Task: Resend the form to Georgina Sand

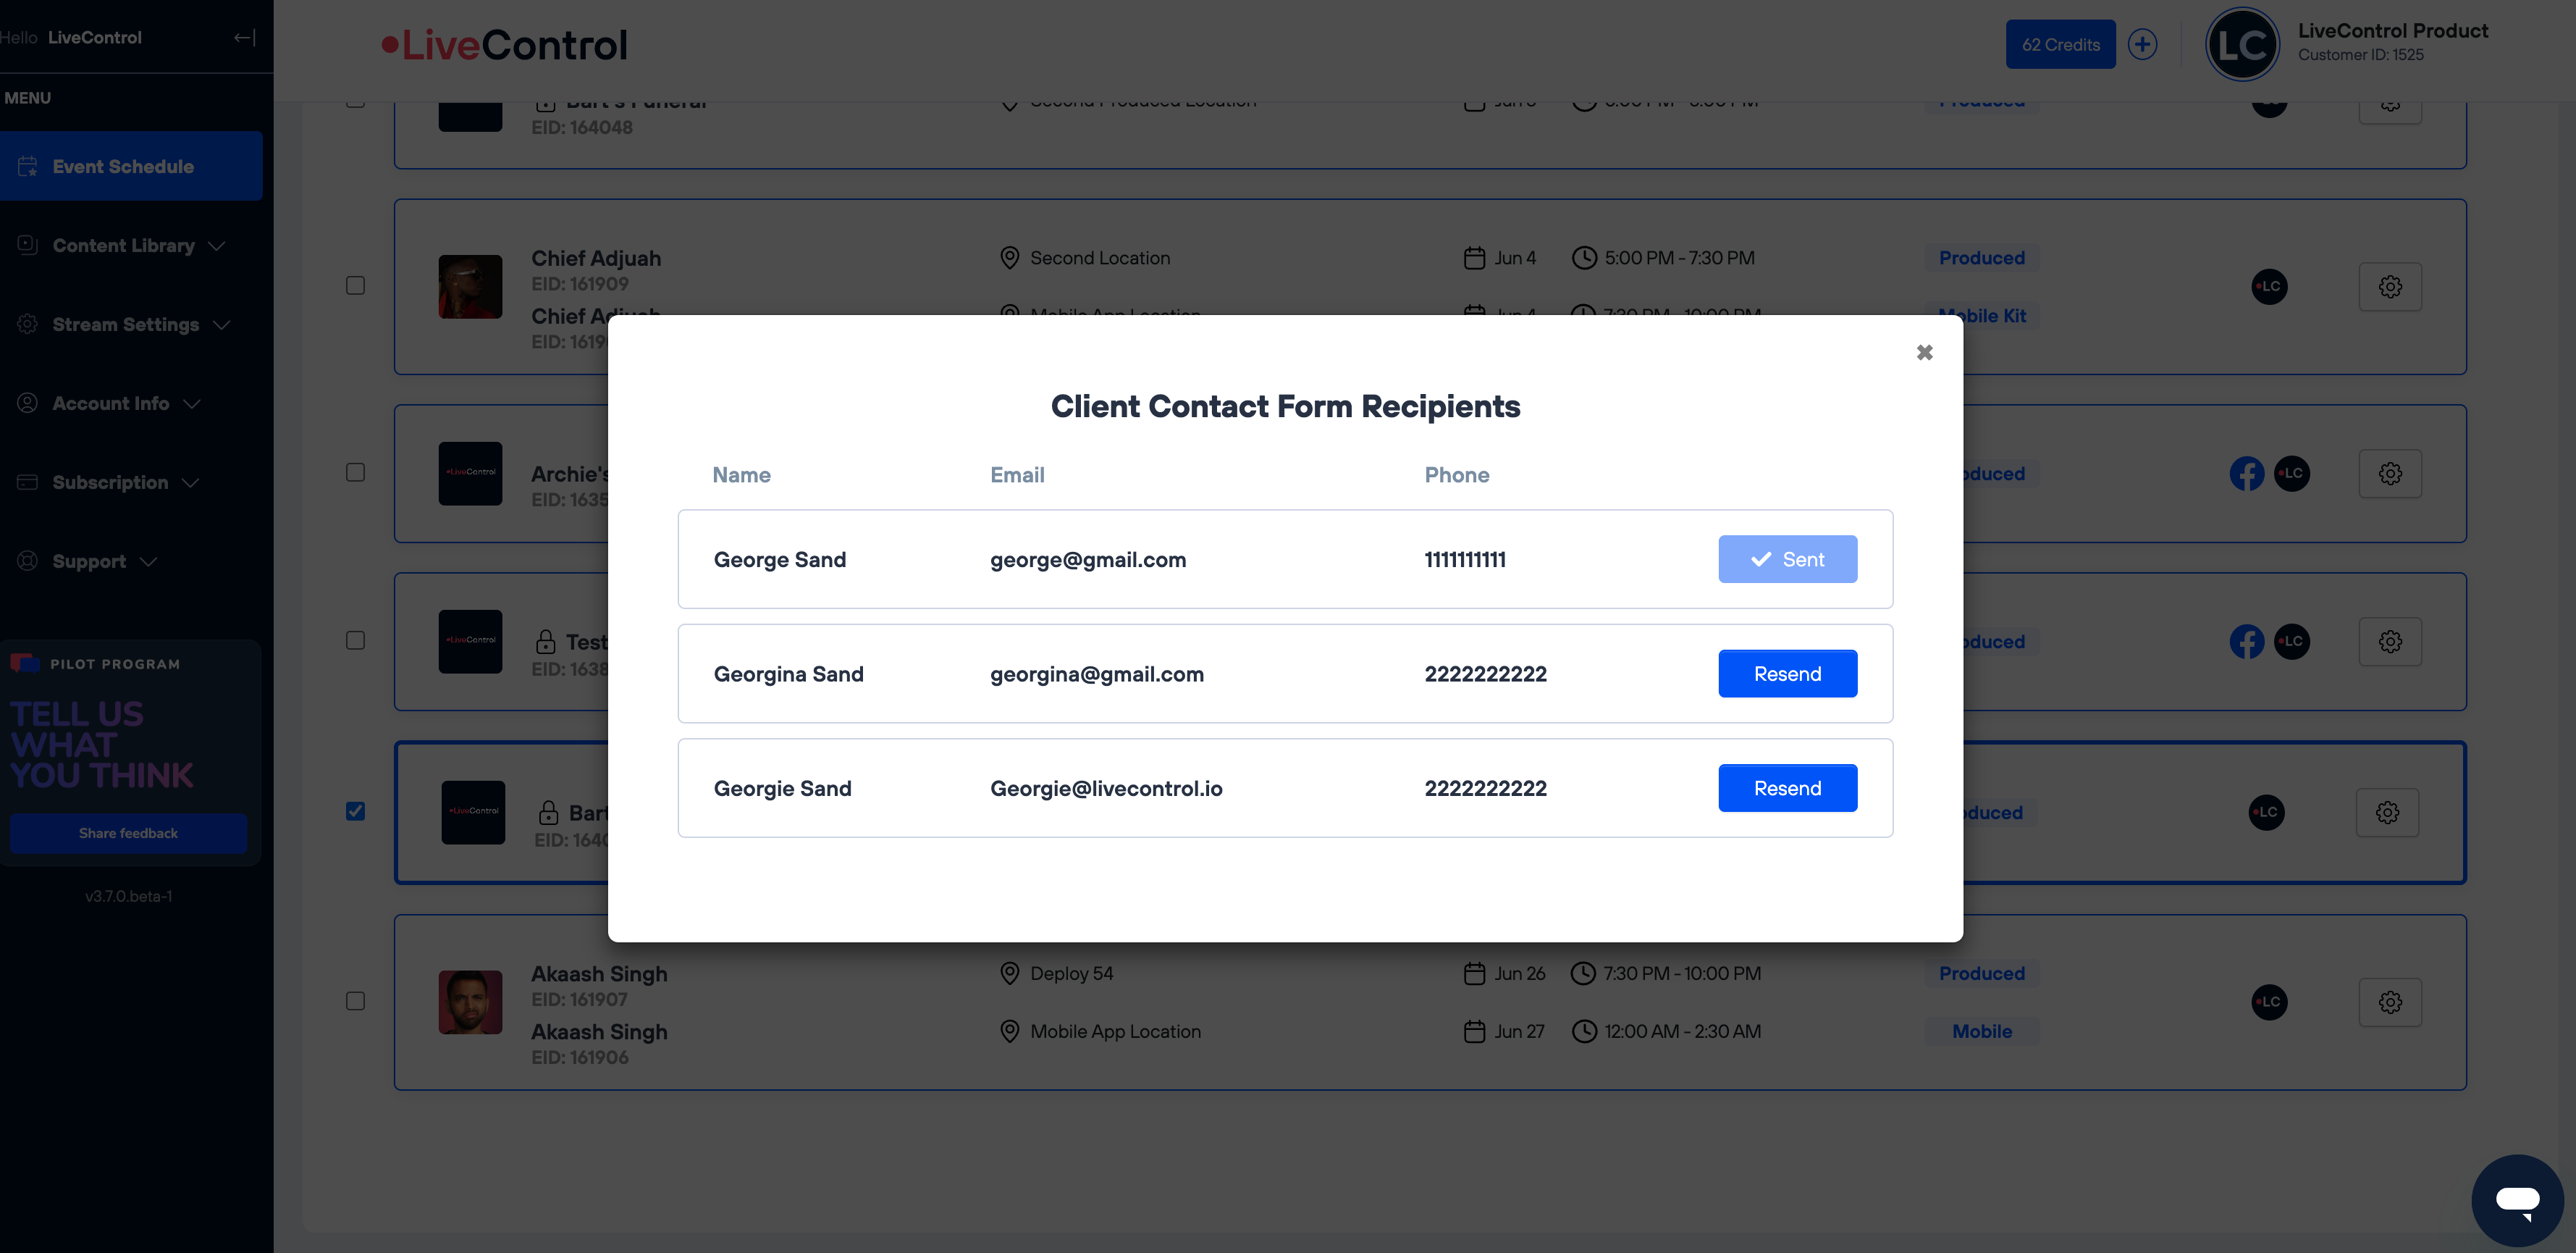Action: tap(1787, 674)
